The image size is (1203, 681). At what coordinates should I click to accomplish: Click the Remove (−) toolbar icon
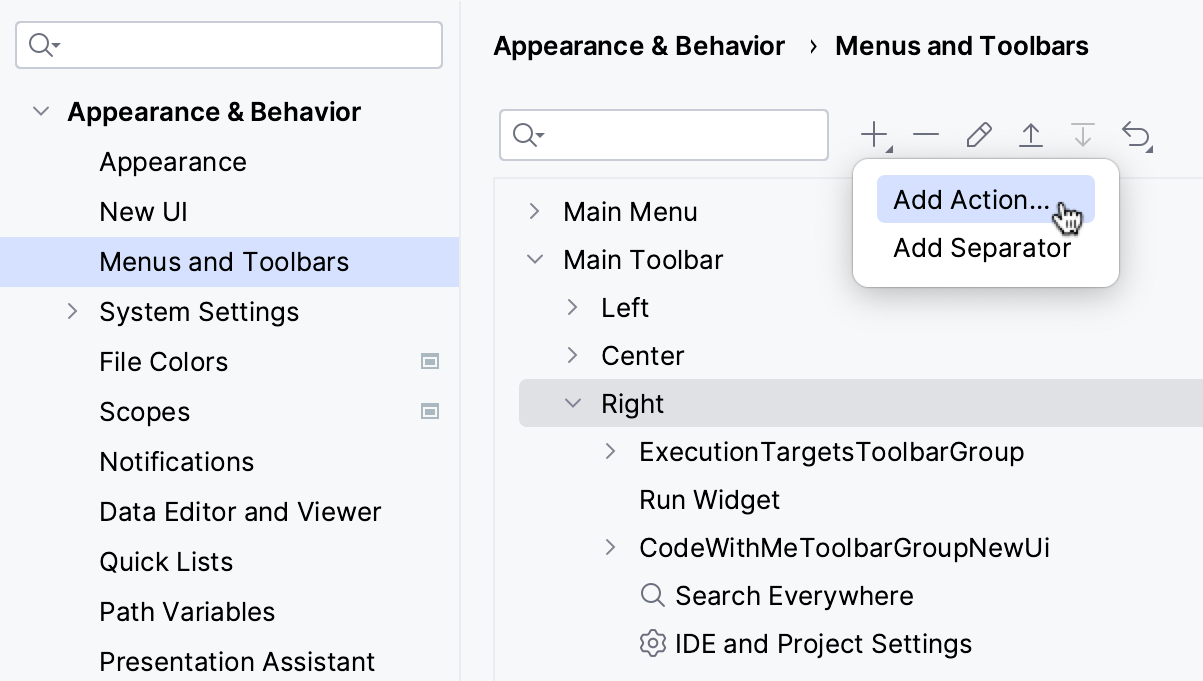coord(926,134)
